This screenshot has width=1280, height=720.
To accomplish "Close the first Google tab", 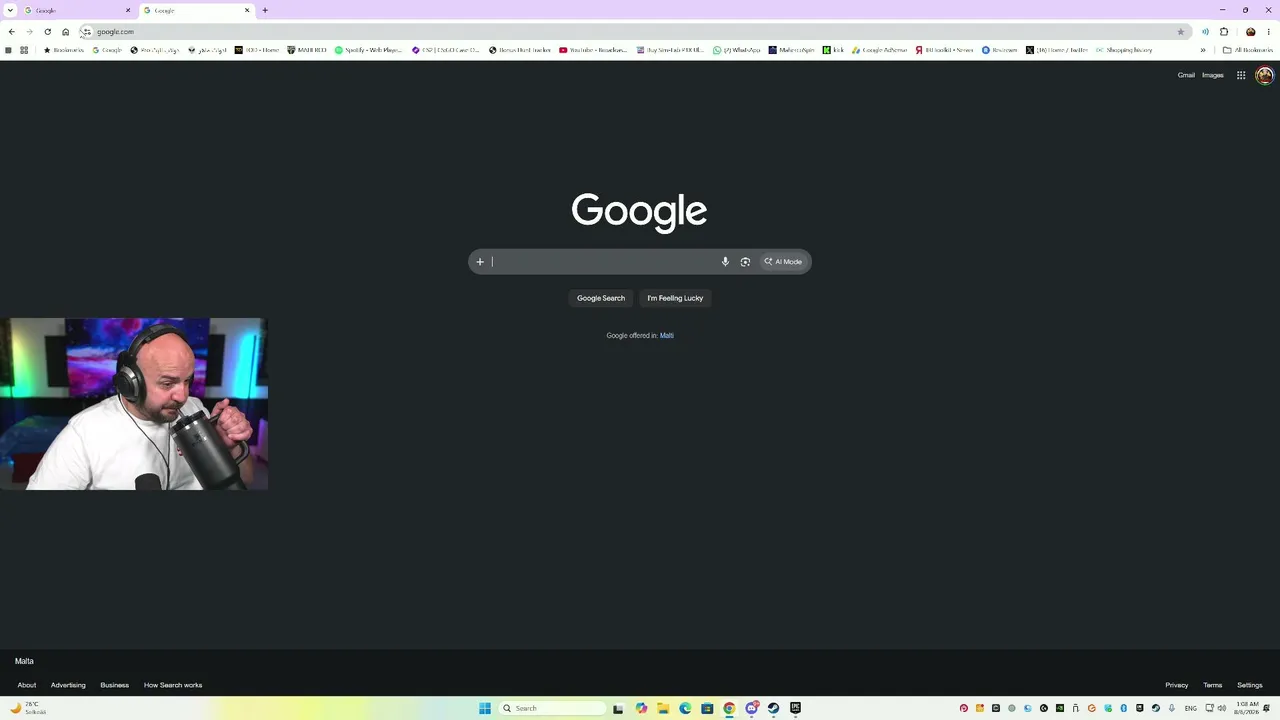I will [128, 10].
